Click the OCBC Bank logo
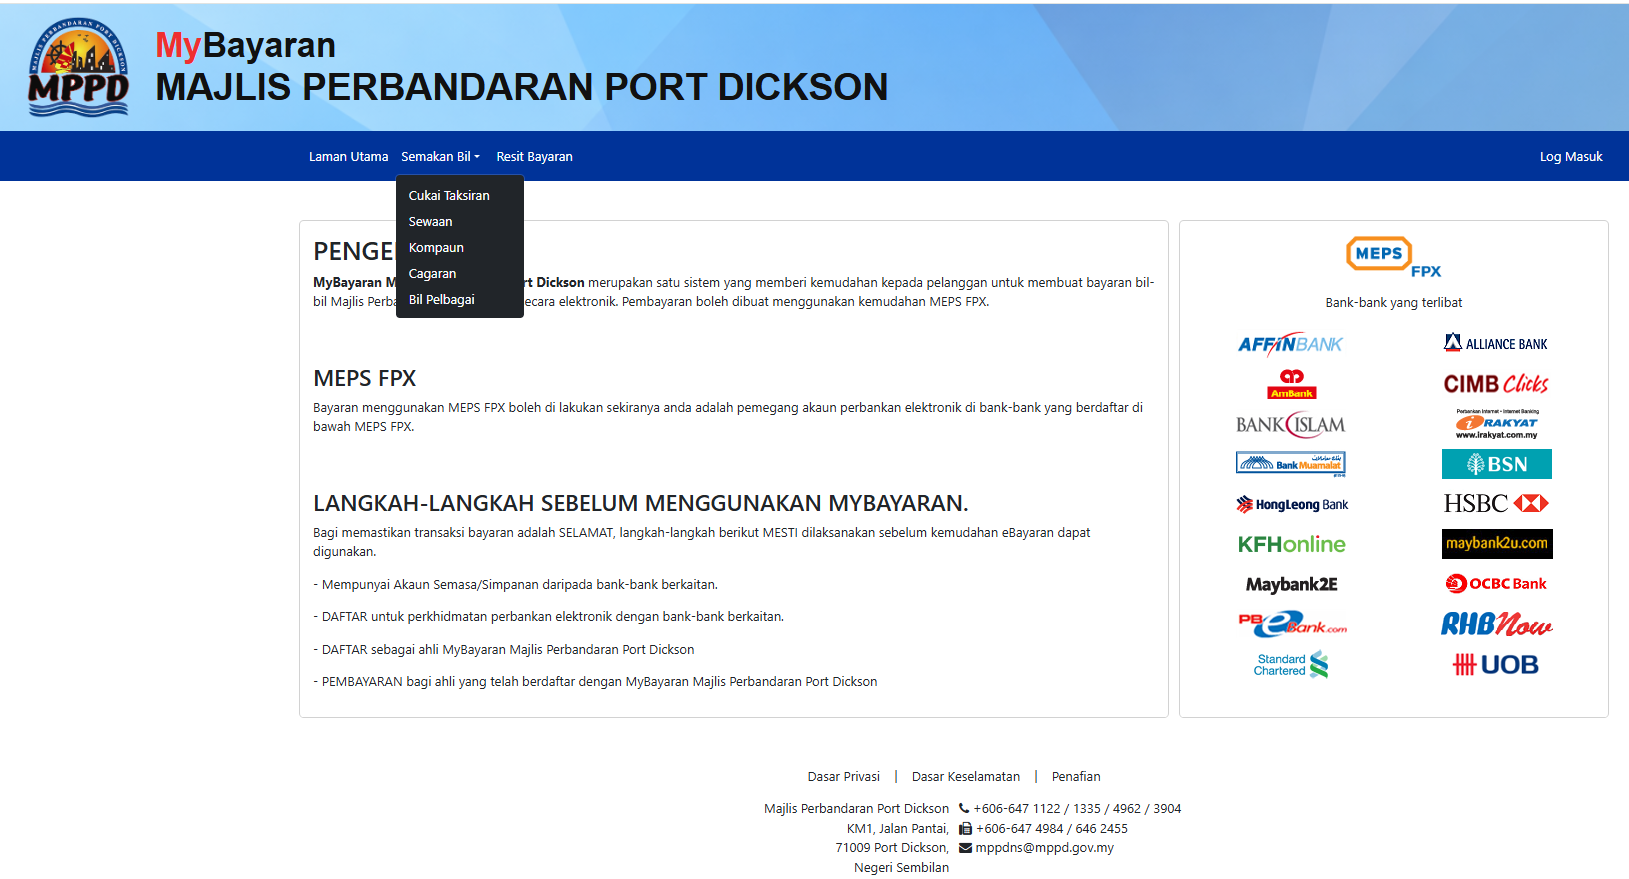Viewport: 1629px width, 879px height. [x=1496, y=584]
